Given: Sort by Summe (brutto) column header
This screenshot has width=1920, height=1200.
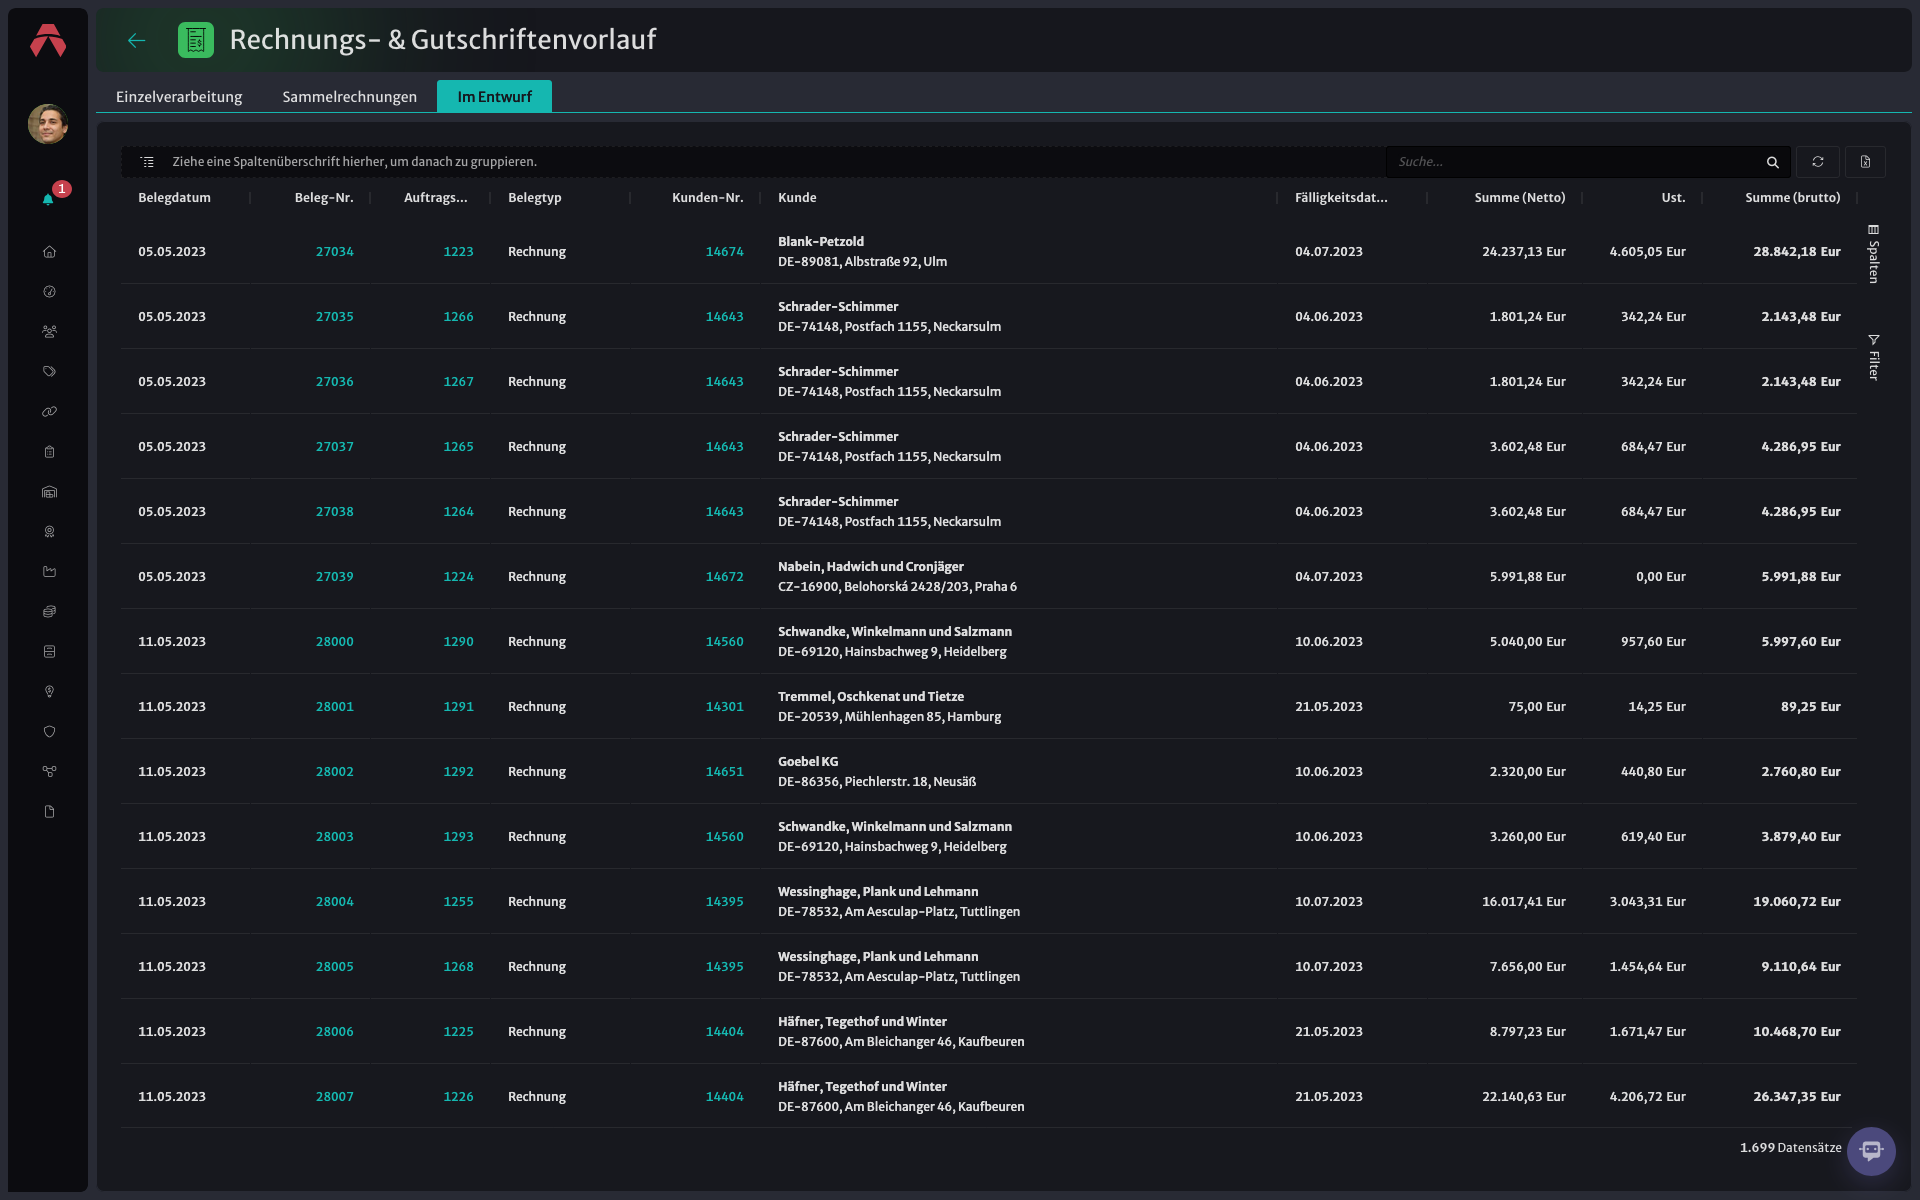Looking at the screenshot, I should (1793, 198).
